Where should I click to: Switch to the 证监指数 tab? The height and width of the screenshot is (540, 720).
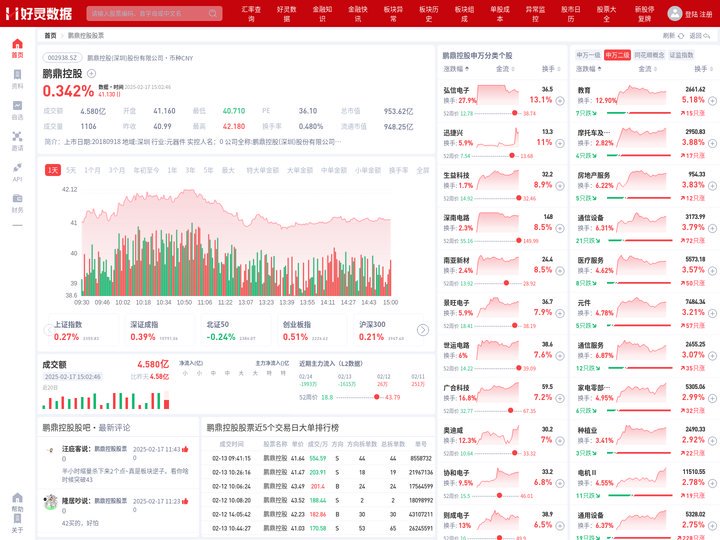[681, 55]
